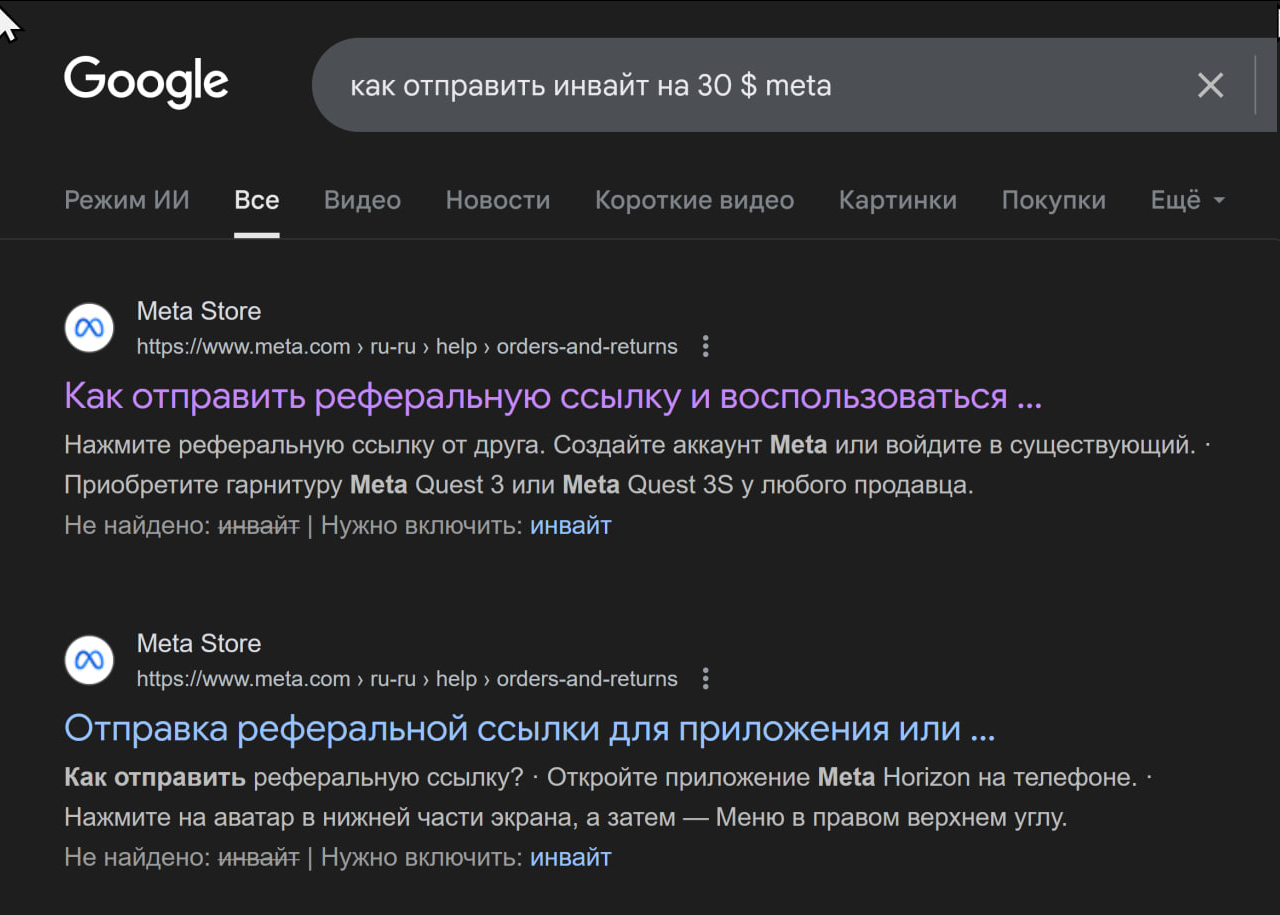
Task: Open the Покупки tab
Action: pyautogui.click(x=1053, y=200)
